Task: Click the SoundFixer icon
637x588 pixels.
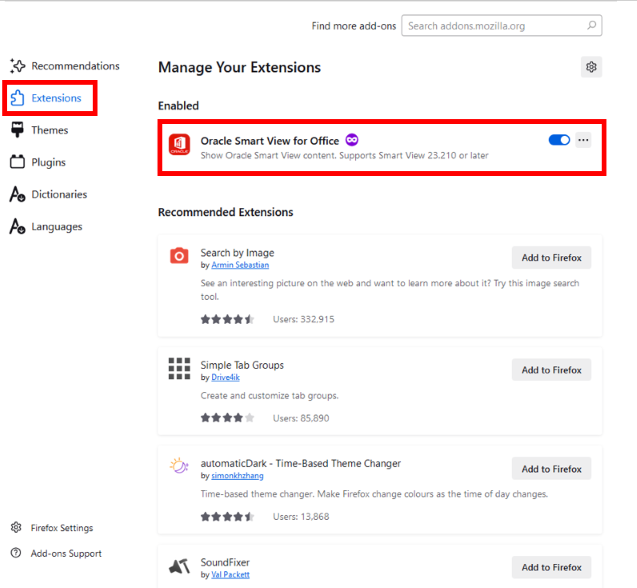Action: coord(179,566)
